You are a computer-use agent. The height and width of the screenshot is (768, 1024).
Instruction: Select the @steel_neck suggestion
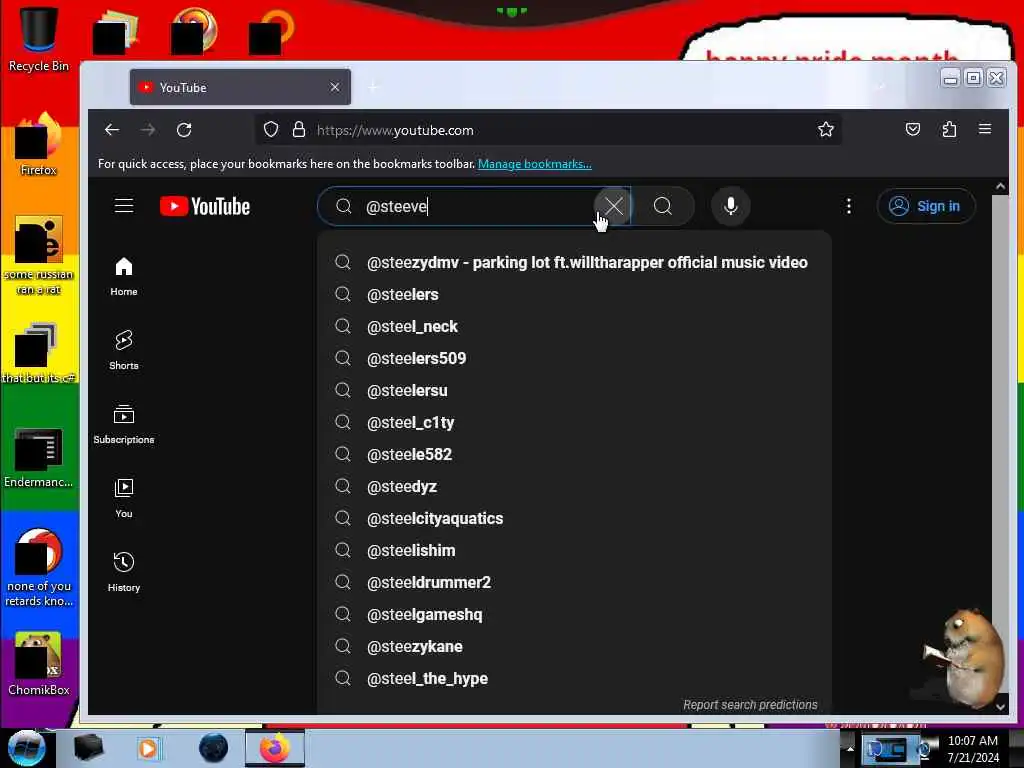[x=574, y=327]
